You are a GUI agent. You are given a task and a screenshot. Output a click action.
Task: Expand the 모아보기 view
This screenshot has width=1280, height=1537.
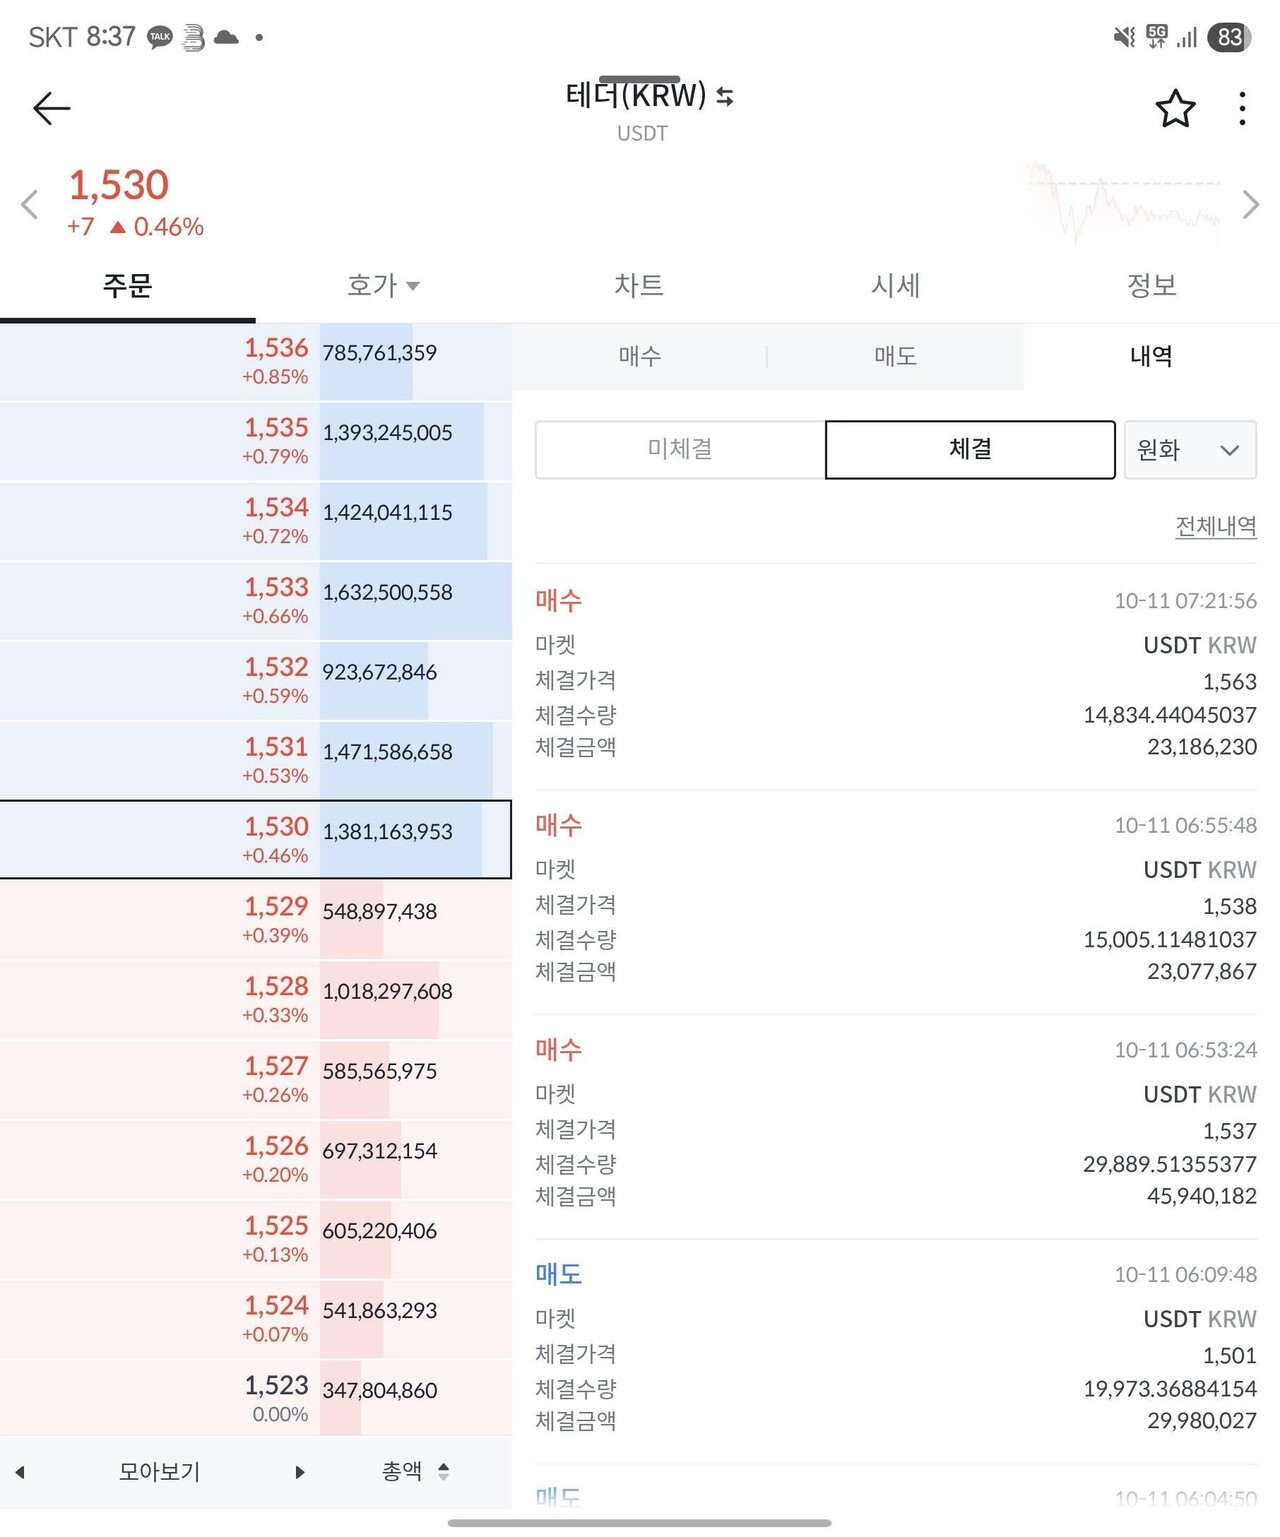coord(158,1471)
